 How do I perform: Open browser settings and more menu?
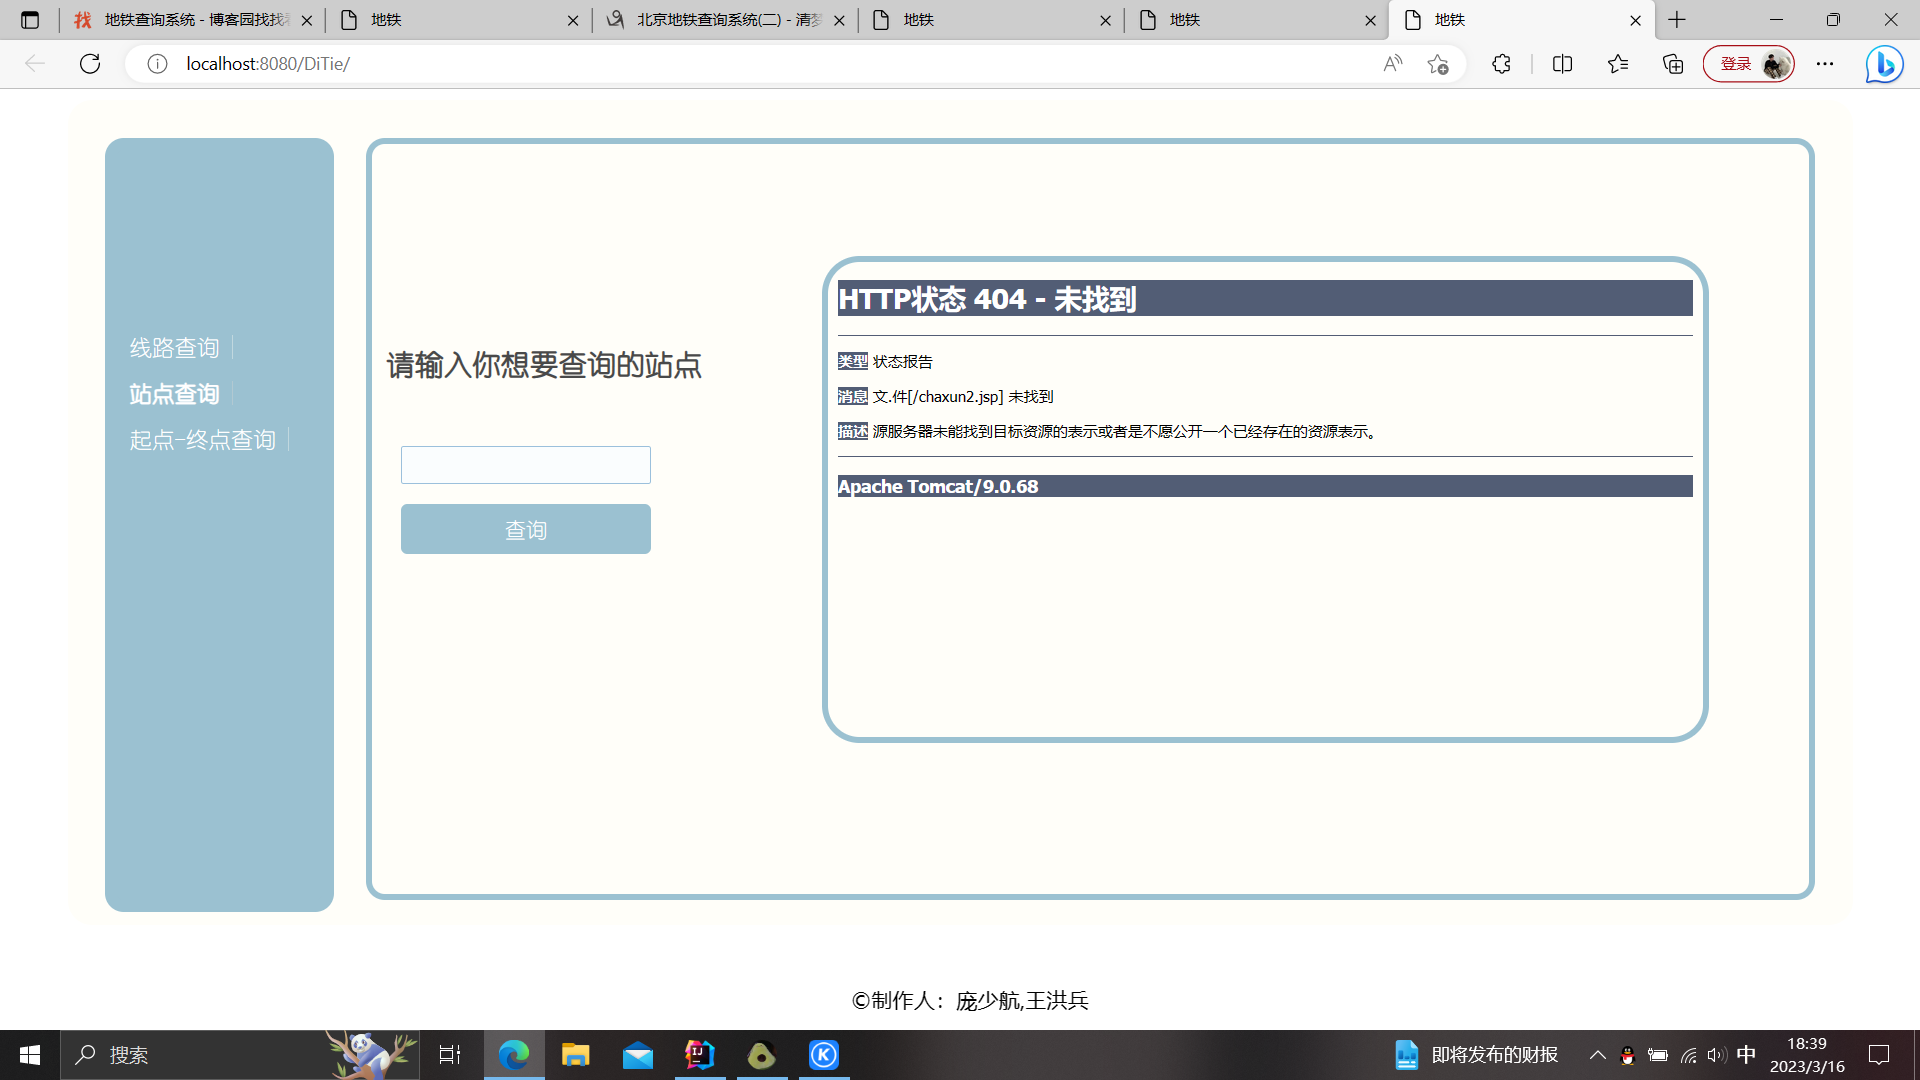point(1825,64)
